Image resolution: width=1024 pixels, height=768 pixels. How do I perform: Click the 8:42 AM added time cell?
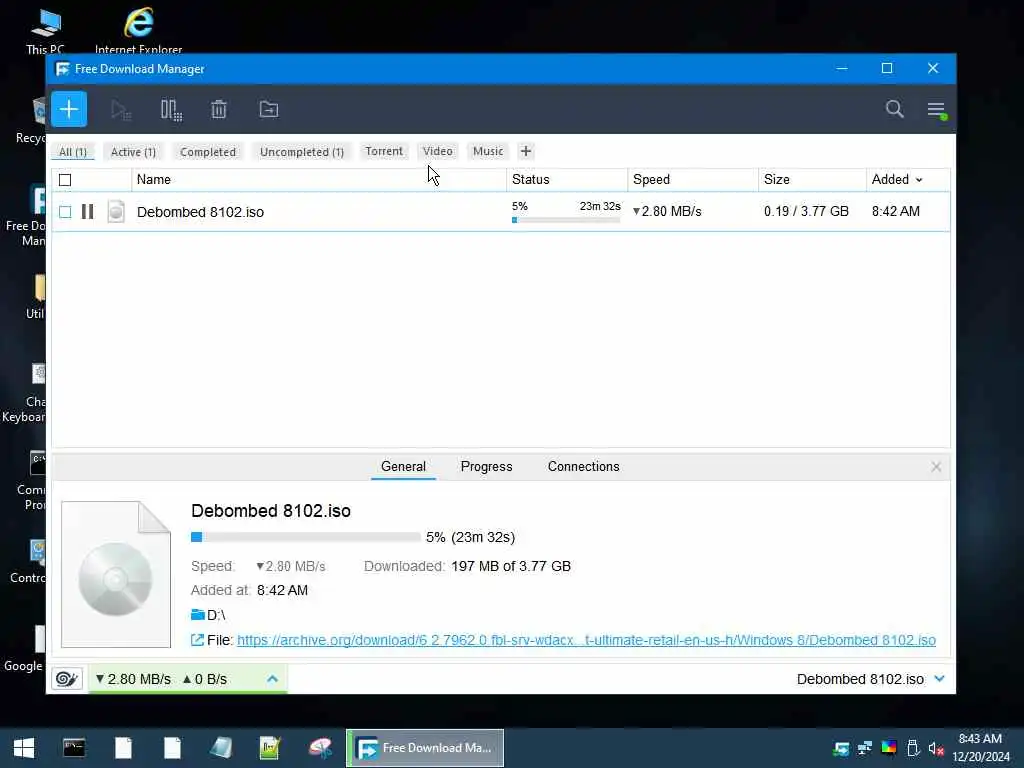895,212
